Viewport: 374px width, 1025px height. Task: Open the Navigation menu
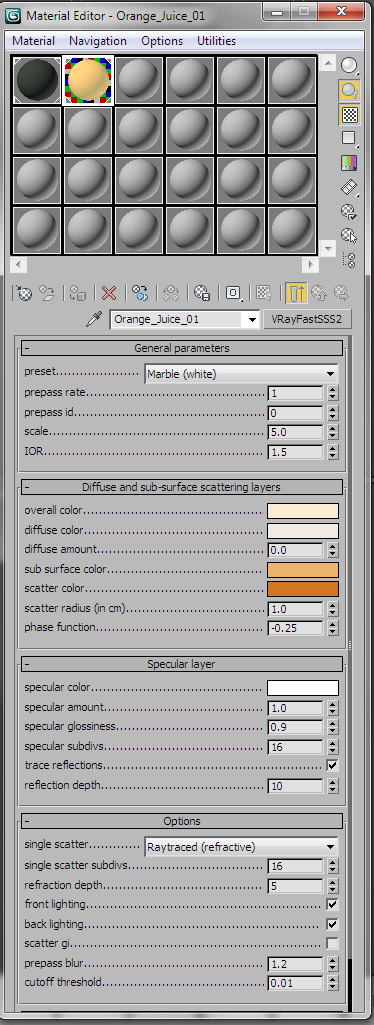[x=98, y=41]
